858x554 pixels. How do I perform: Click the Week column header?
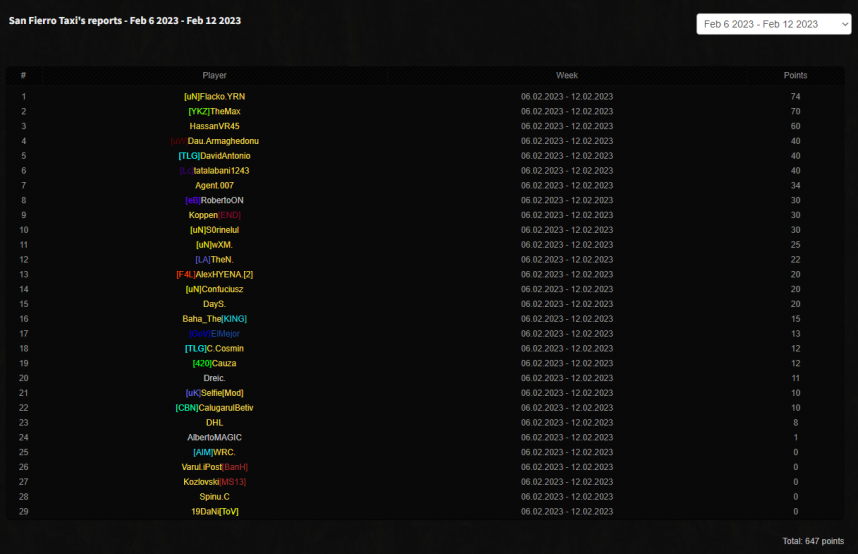(567, 75)
